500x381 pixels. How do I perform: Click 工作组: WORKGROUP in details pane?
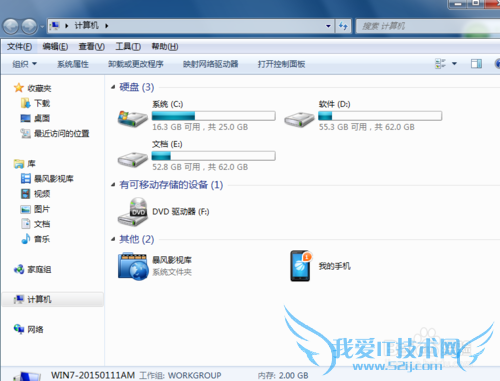[x=180, y=375]
